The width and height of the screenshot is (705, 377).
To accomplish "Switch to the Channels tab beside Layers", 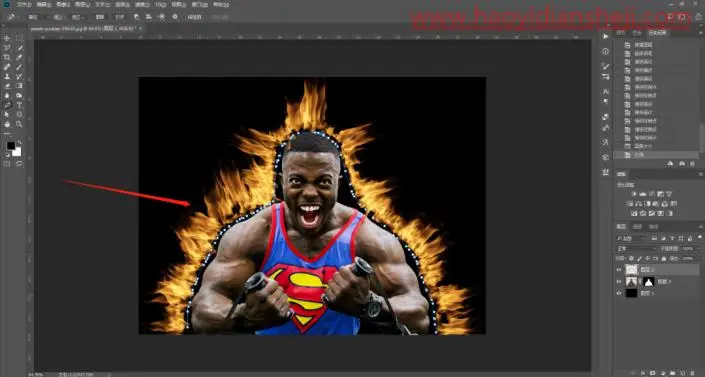I will pyautogui.click(x=637, y=226).
